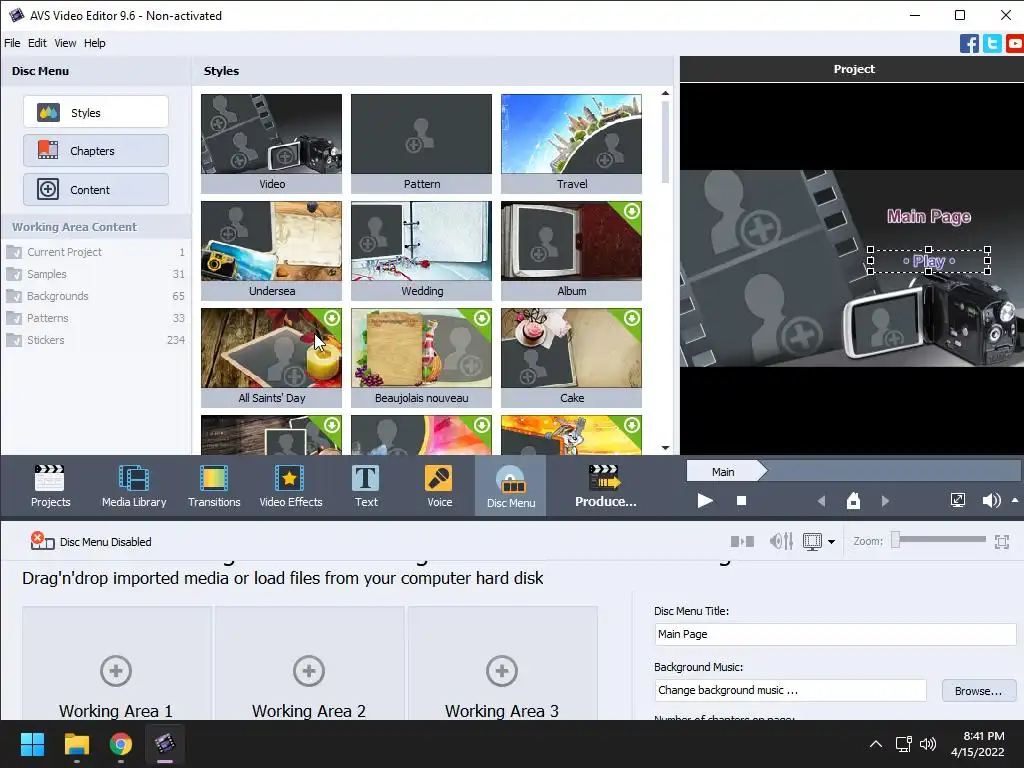
Task: Choose the Pattern disc menu style
Action: click(x=421, y=143)
